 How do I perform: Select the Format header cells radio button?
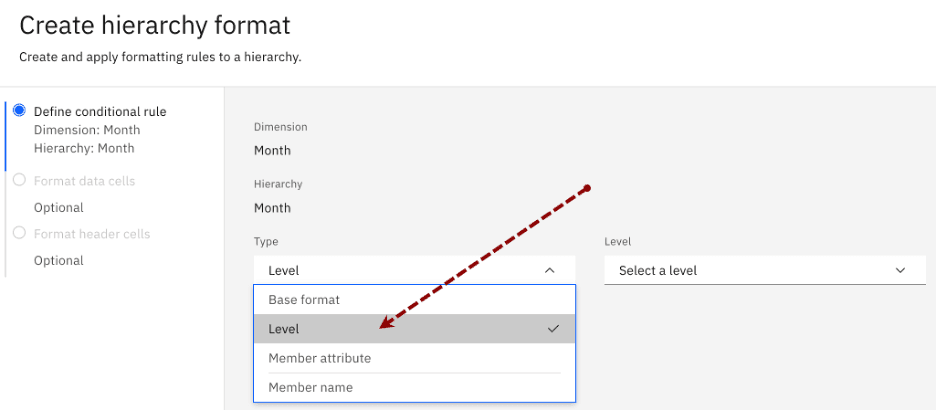[x=20, y=234]
